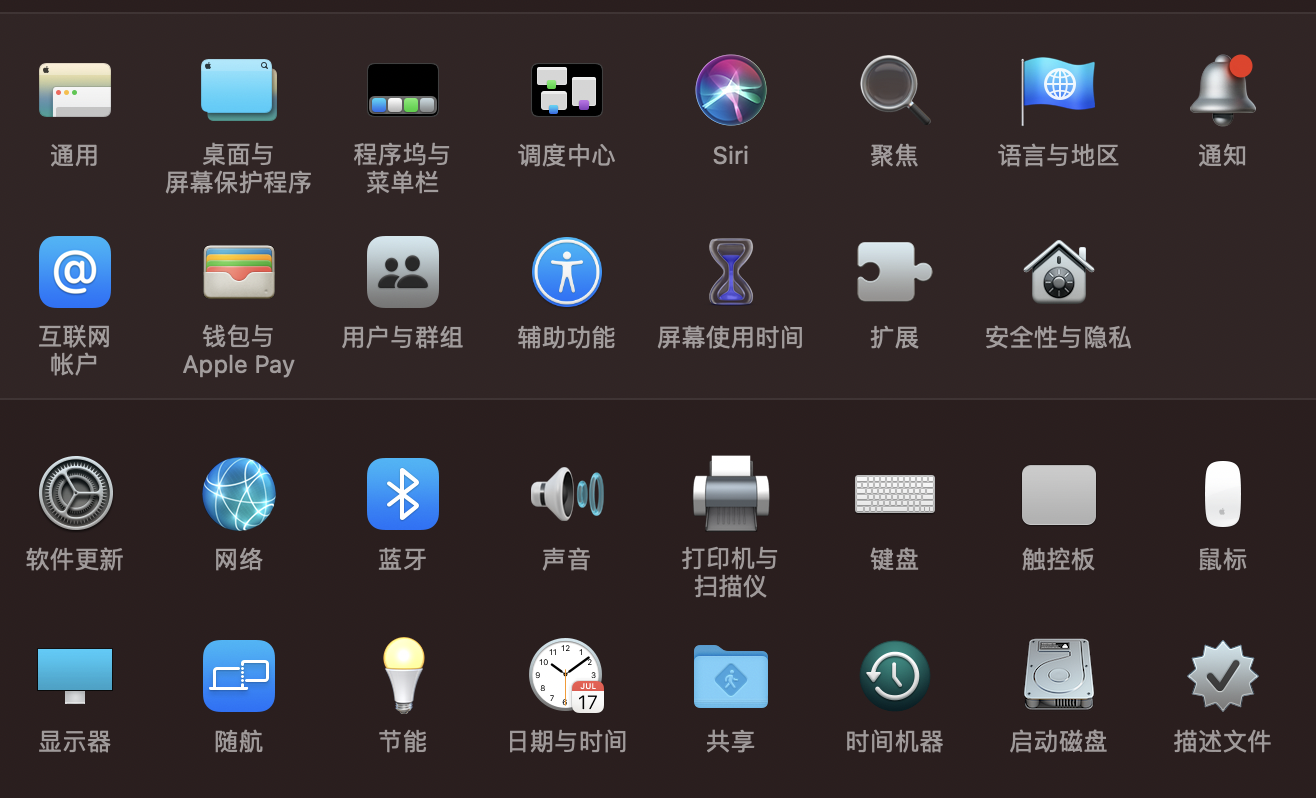Select the 声音 sound speaker icon
Screen dimensions: 1316x798
tap(567, 494)
